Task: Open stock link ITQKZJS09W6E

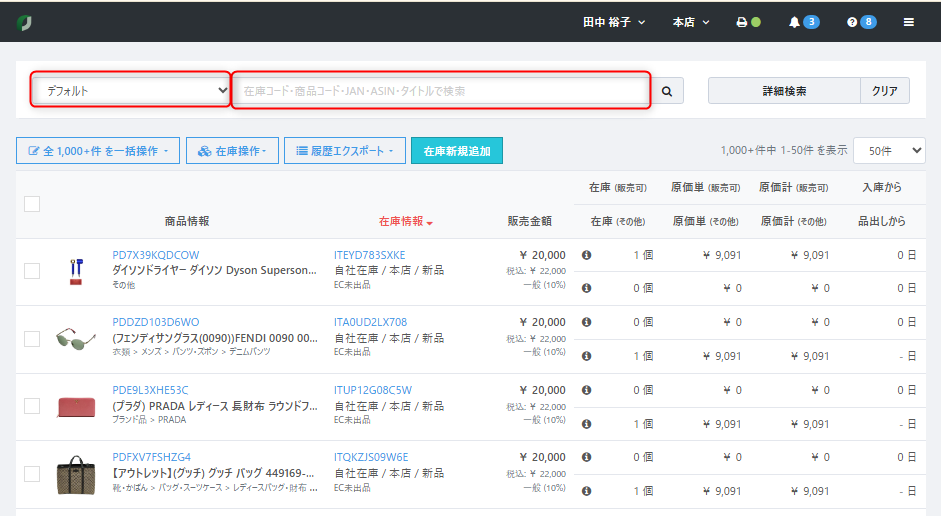Action: tap(371, 457)
